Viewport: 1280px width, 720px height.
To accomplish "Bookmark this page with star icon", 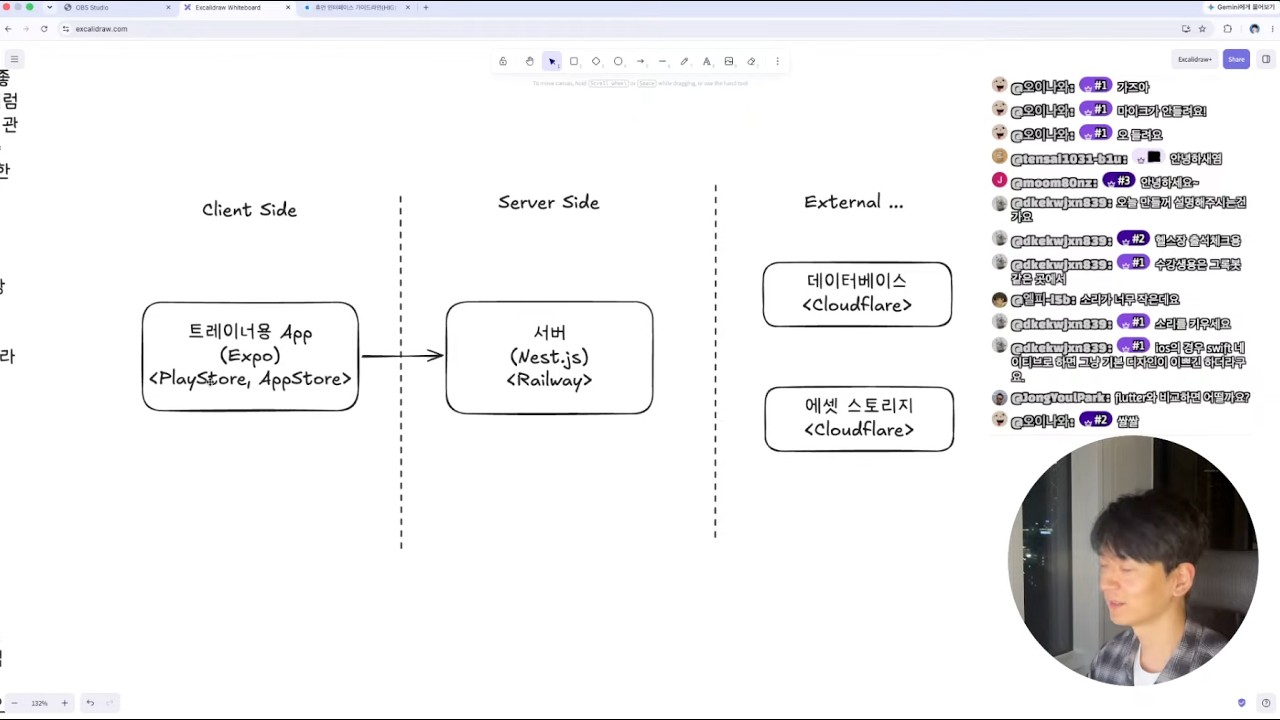I will coord(1202,29).
